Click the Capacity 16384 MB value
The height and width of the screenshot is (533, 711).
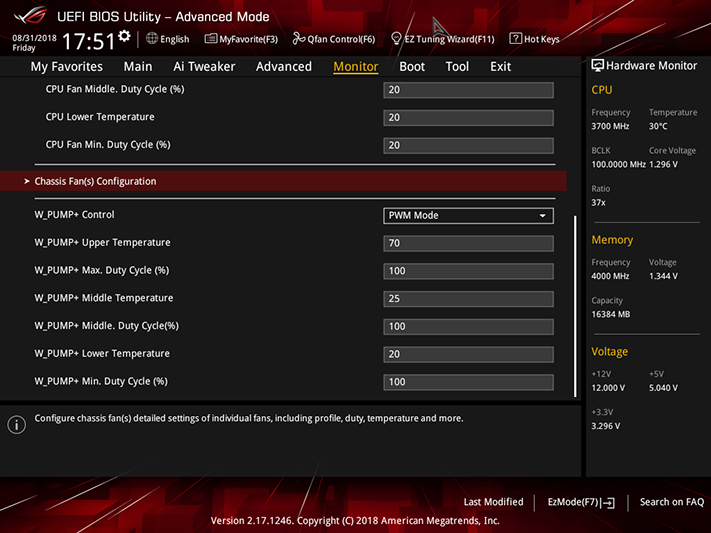click(x=610, y=314)
